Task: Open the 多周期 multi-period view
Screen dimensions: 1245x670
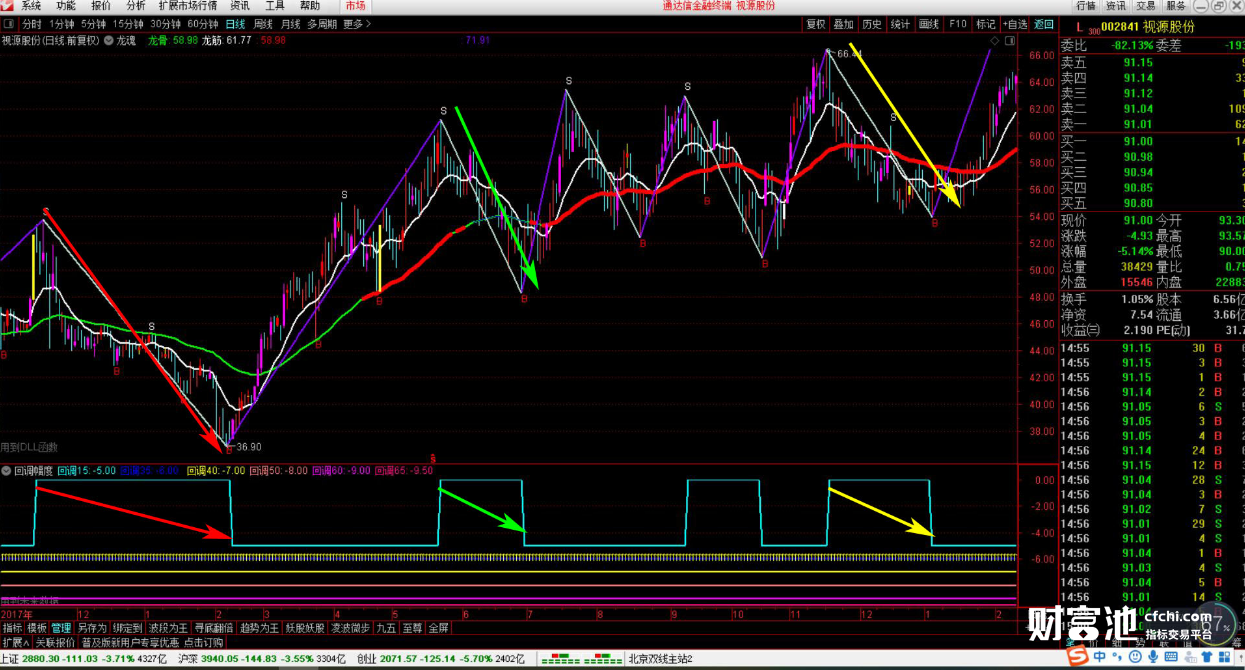Action: pyautogui.click(x=322, y=23)
